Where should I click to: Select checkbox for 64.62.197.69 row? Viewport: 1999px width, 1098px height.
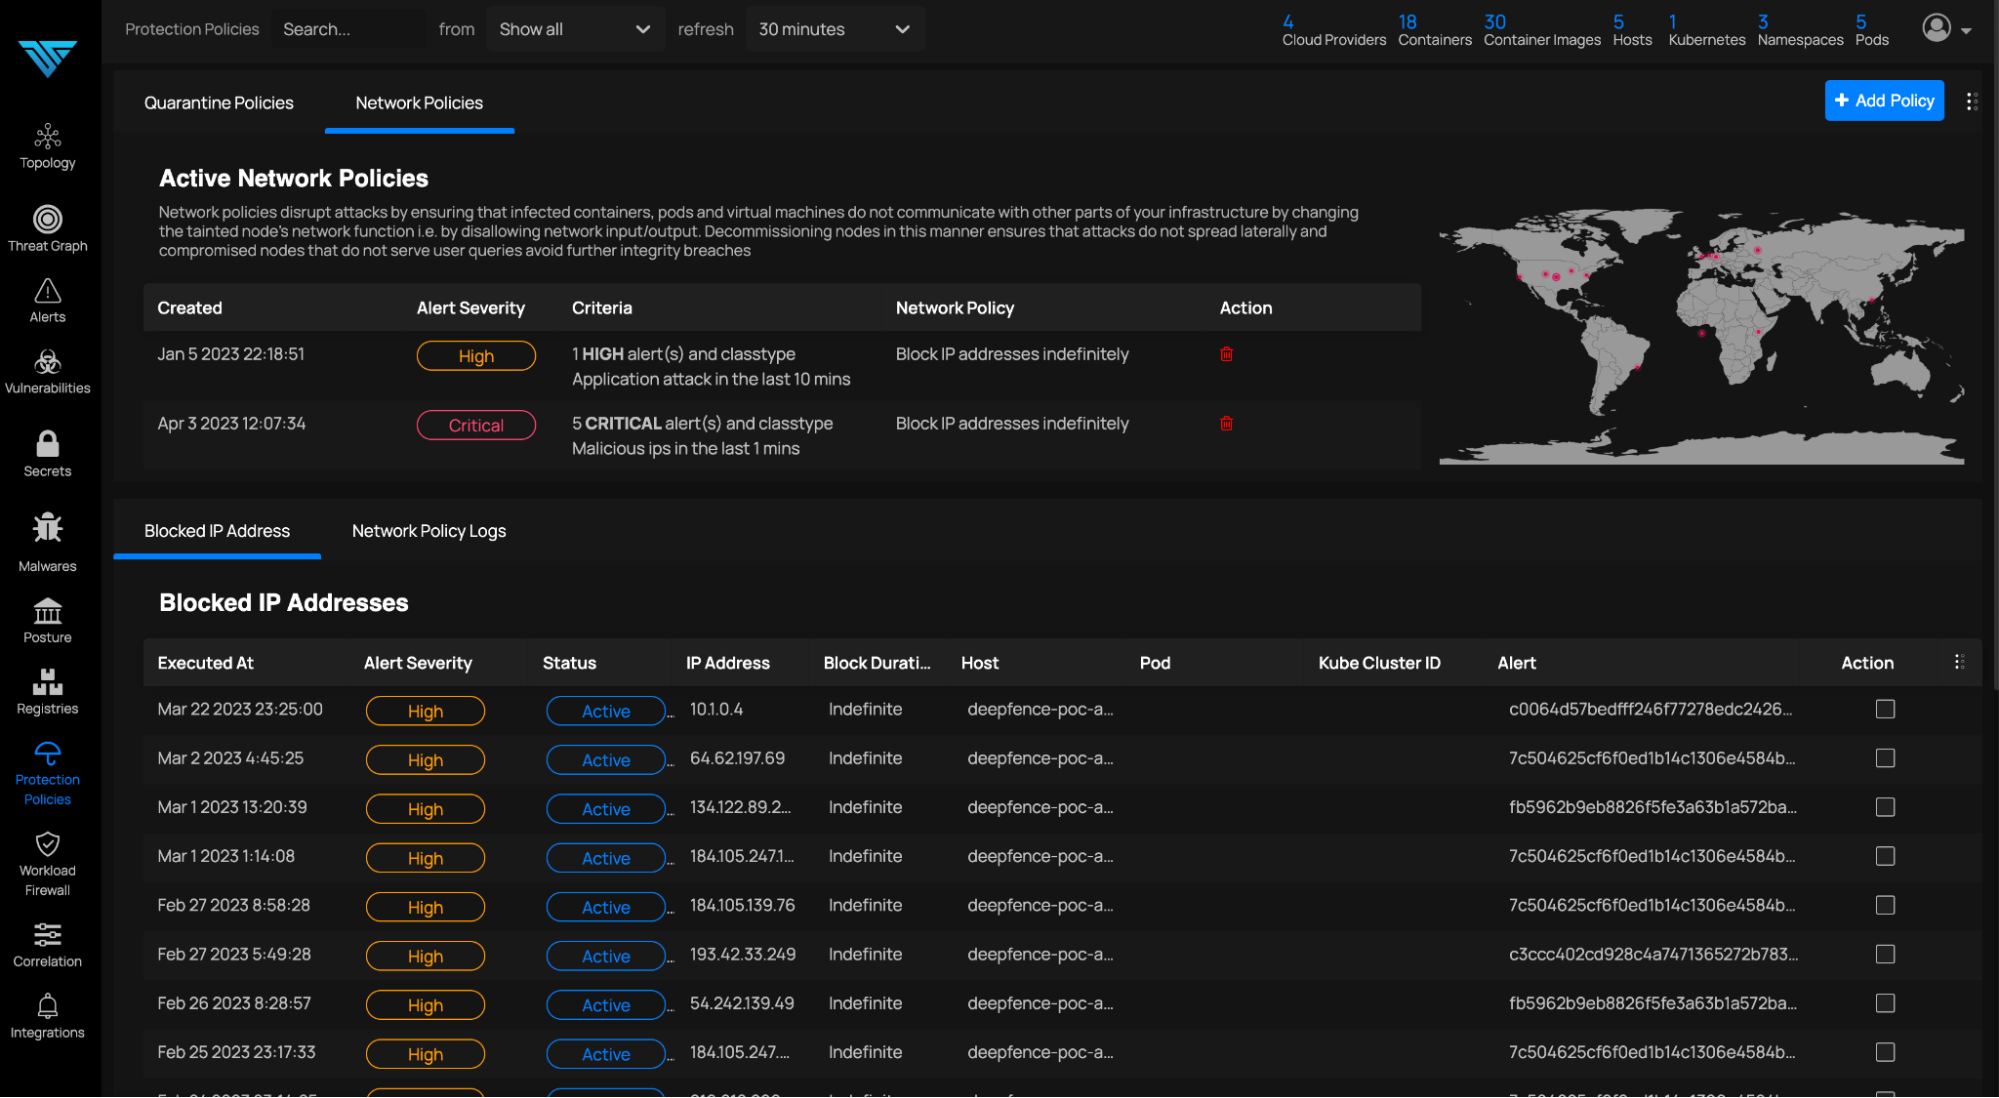point(1884,758)
